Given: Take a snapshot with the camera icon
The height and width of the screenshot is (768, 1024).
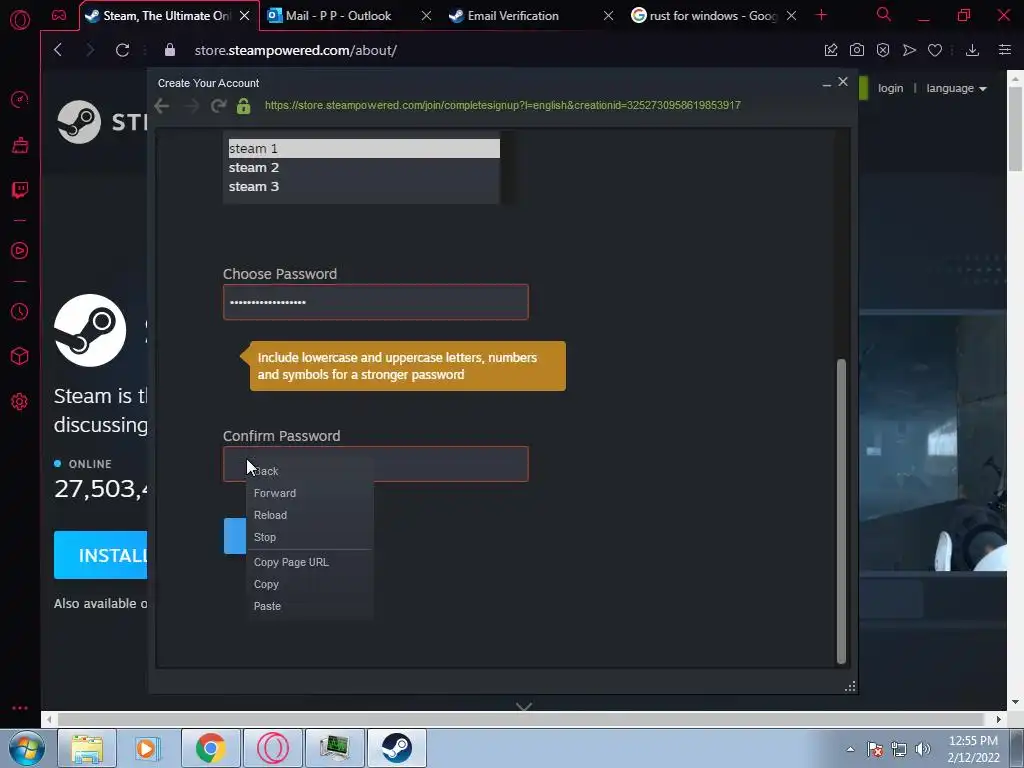Looking at the screenshot, I should click(x=857, y=50).
